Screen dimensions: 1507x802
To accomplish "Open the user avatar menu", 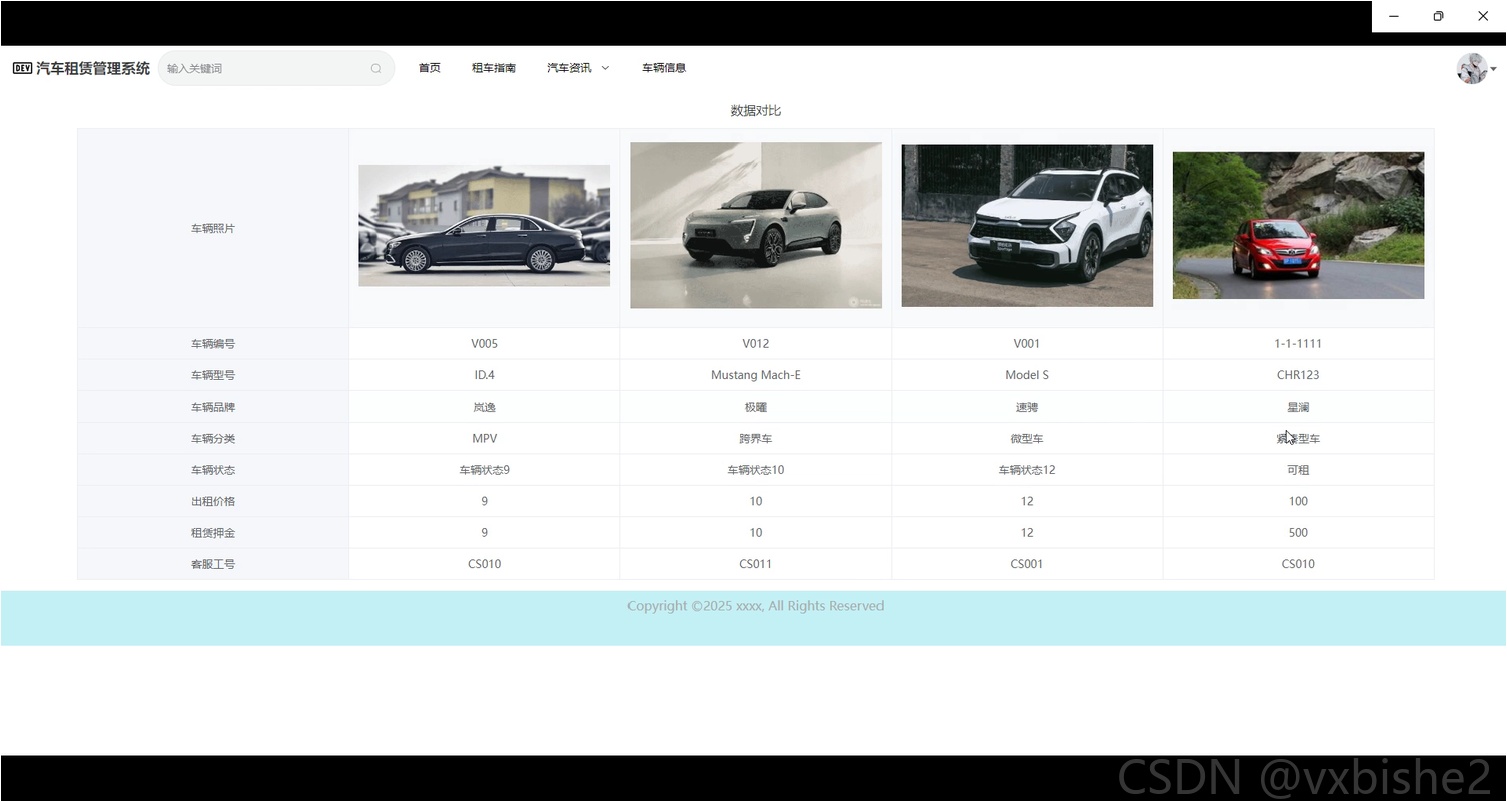I will pos(1472,69).
